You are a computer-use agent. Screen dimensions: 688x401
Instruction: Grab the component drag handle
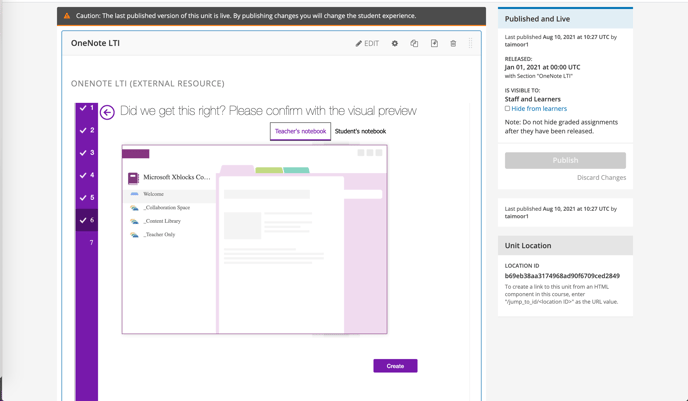[x=470, y=43]
